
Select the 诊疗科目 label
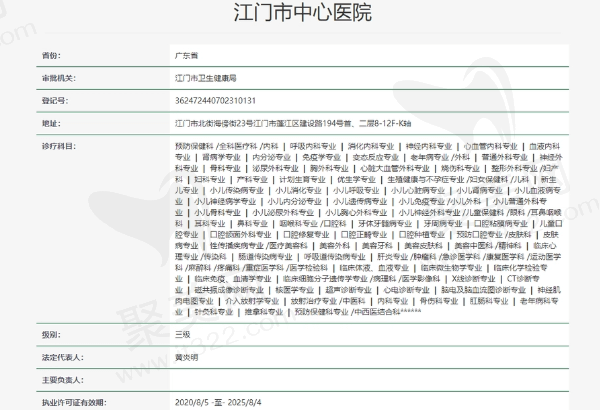[59, 146]
